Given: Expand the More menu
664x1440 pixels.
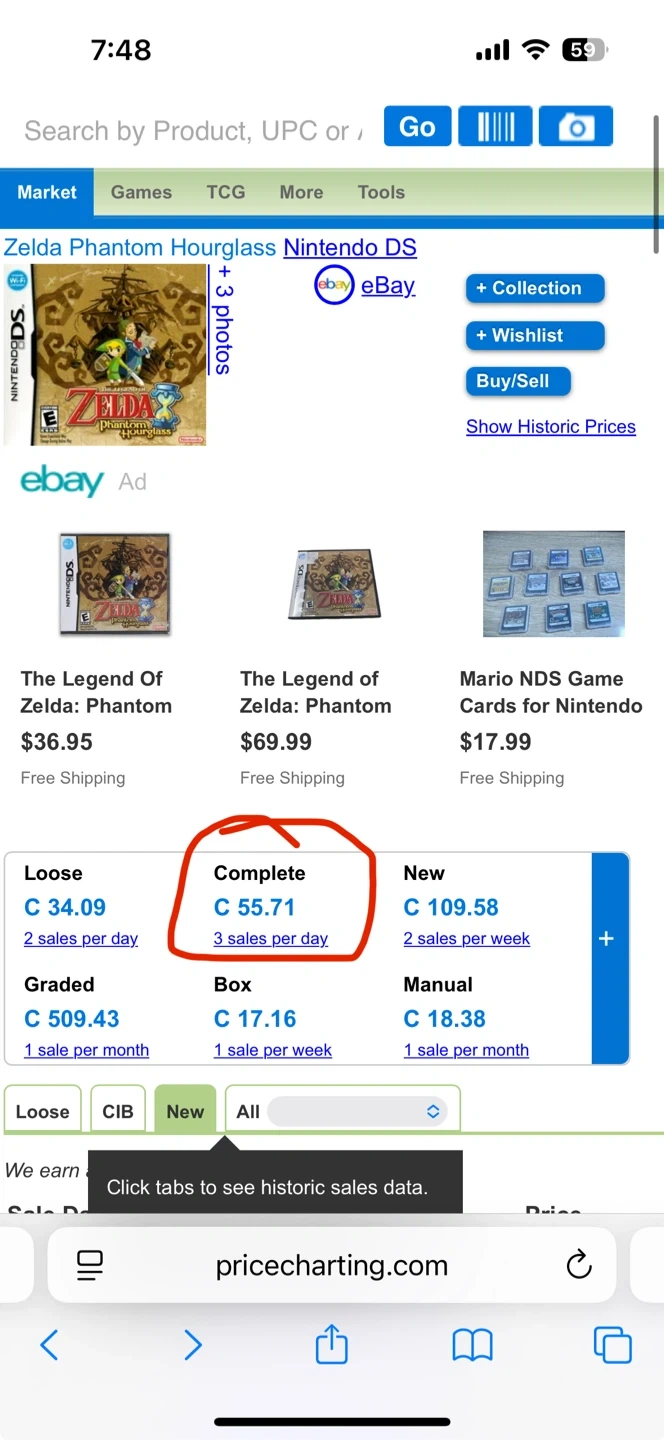Looking at the screenshot, I should click(301, 192).
